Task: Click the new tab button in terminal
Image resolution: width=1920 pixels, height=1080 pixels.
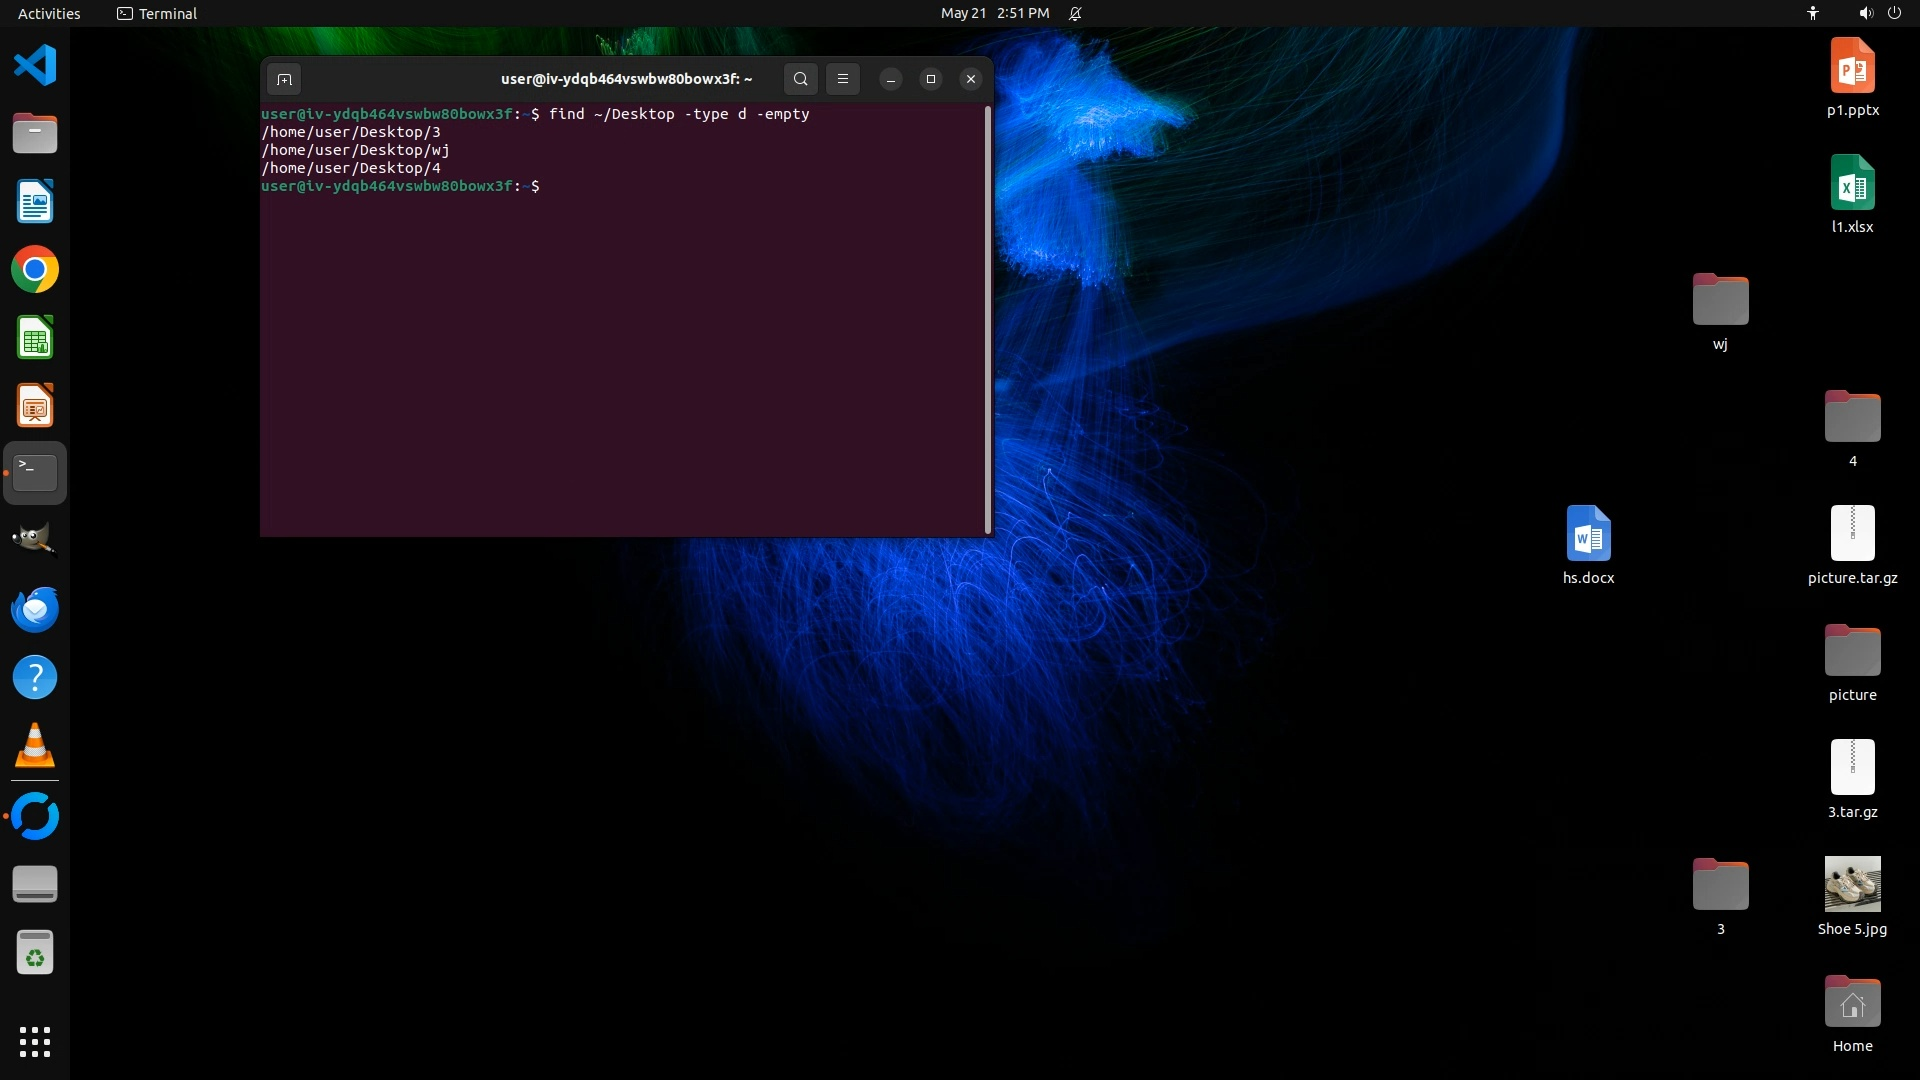Action: 284,79
